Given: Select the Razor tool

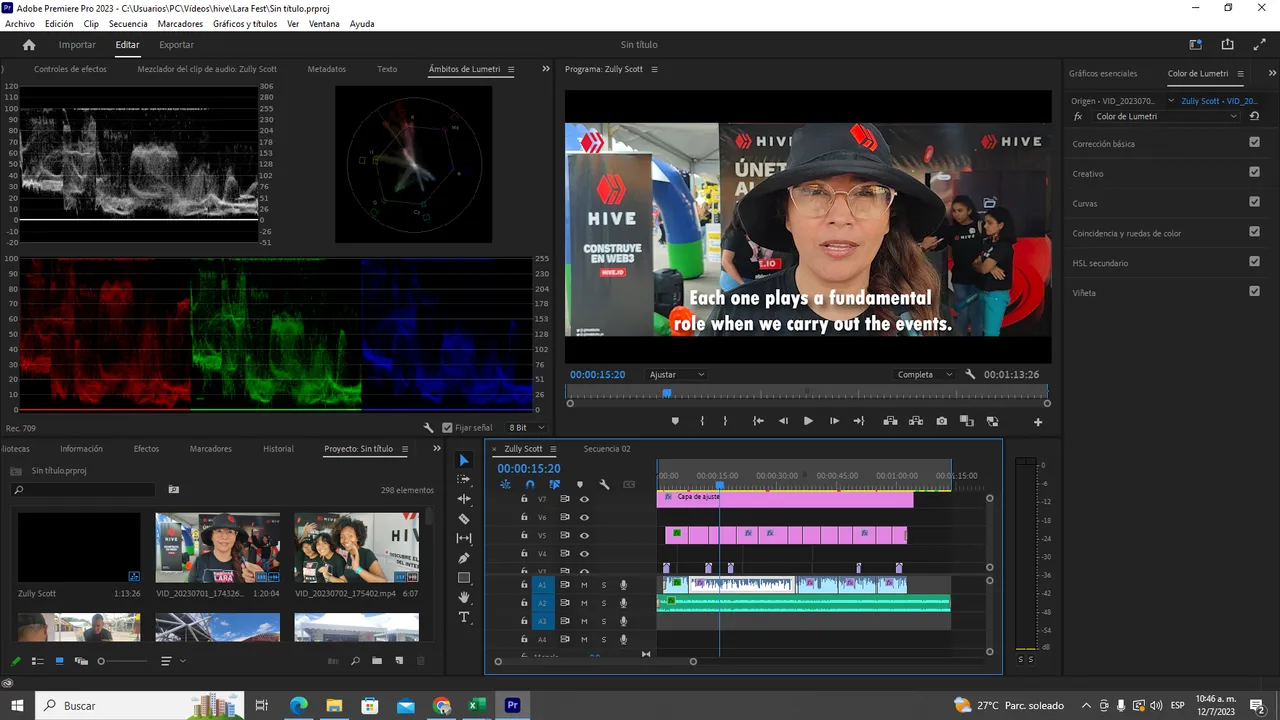Looking at the screenshot, I should (464, 519).
